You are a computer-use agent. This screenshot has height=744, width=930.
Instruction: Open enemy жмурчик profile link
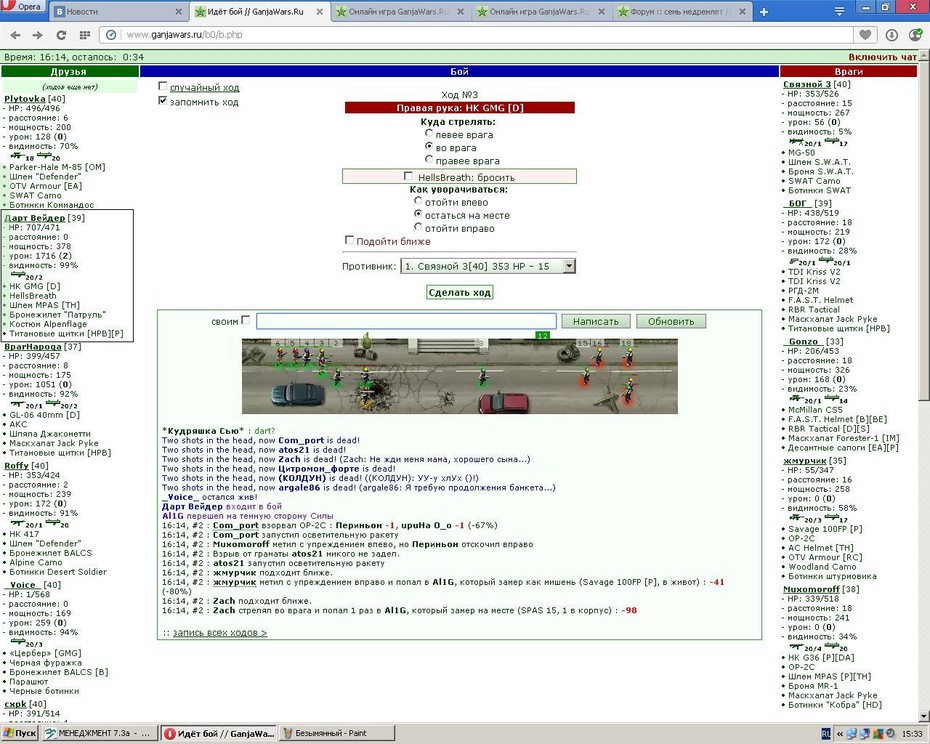coord(805,460)
